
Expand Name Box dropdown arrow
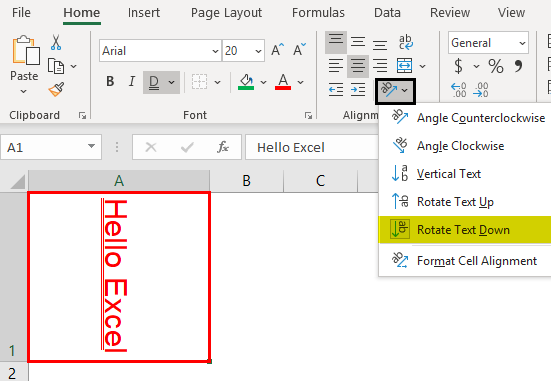(91, 146)
